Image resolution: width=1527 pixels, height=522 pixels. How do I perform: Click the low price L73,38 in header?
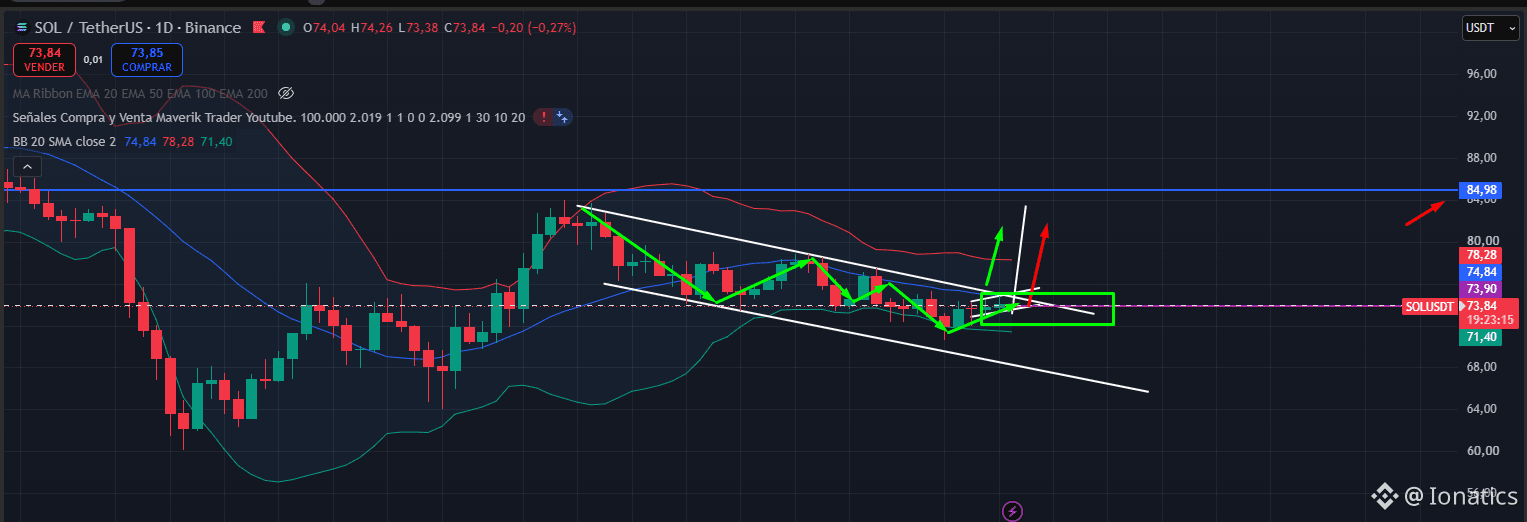point(416,28)
